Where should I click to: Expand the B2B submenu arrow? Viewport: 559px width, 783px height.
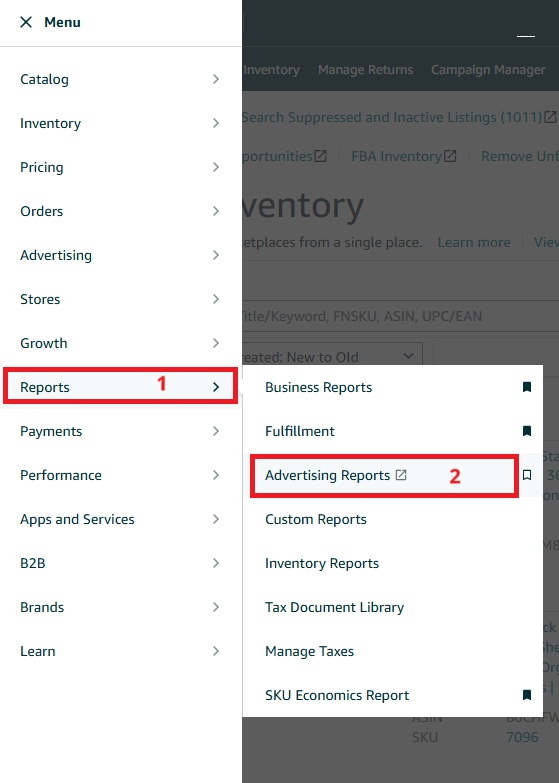[x=216, y=563]
